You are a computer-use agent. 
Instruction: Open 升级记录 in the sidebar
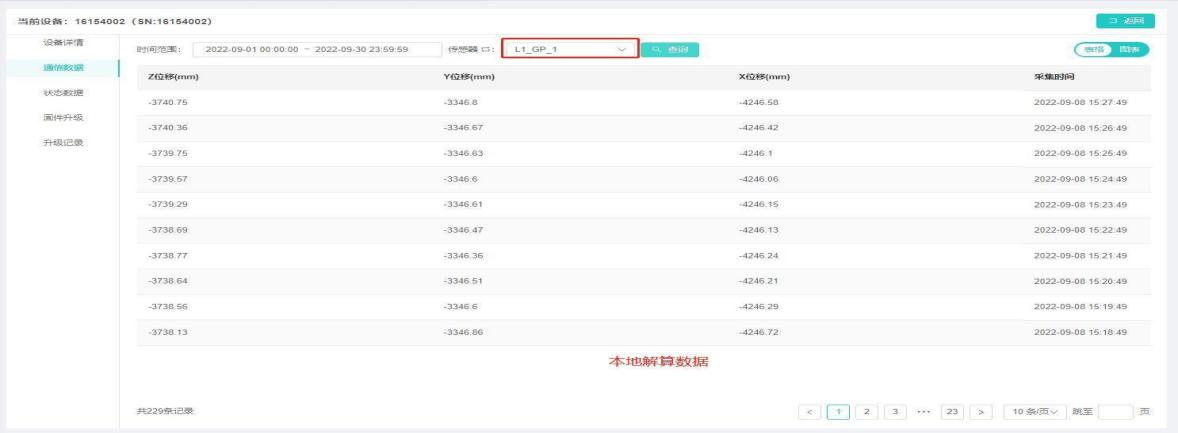click(x=69, y=142)
